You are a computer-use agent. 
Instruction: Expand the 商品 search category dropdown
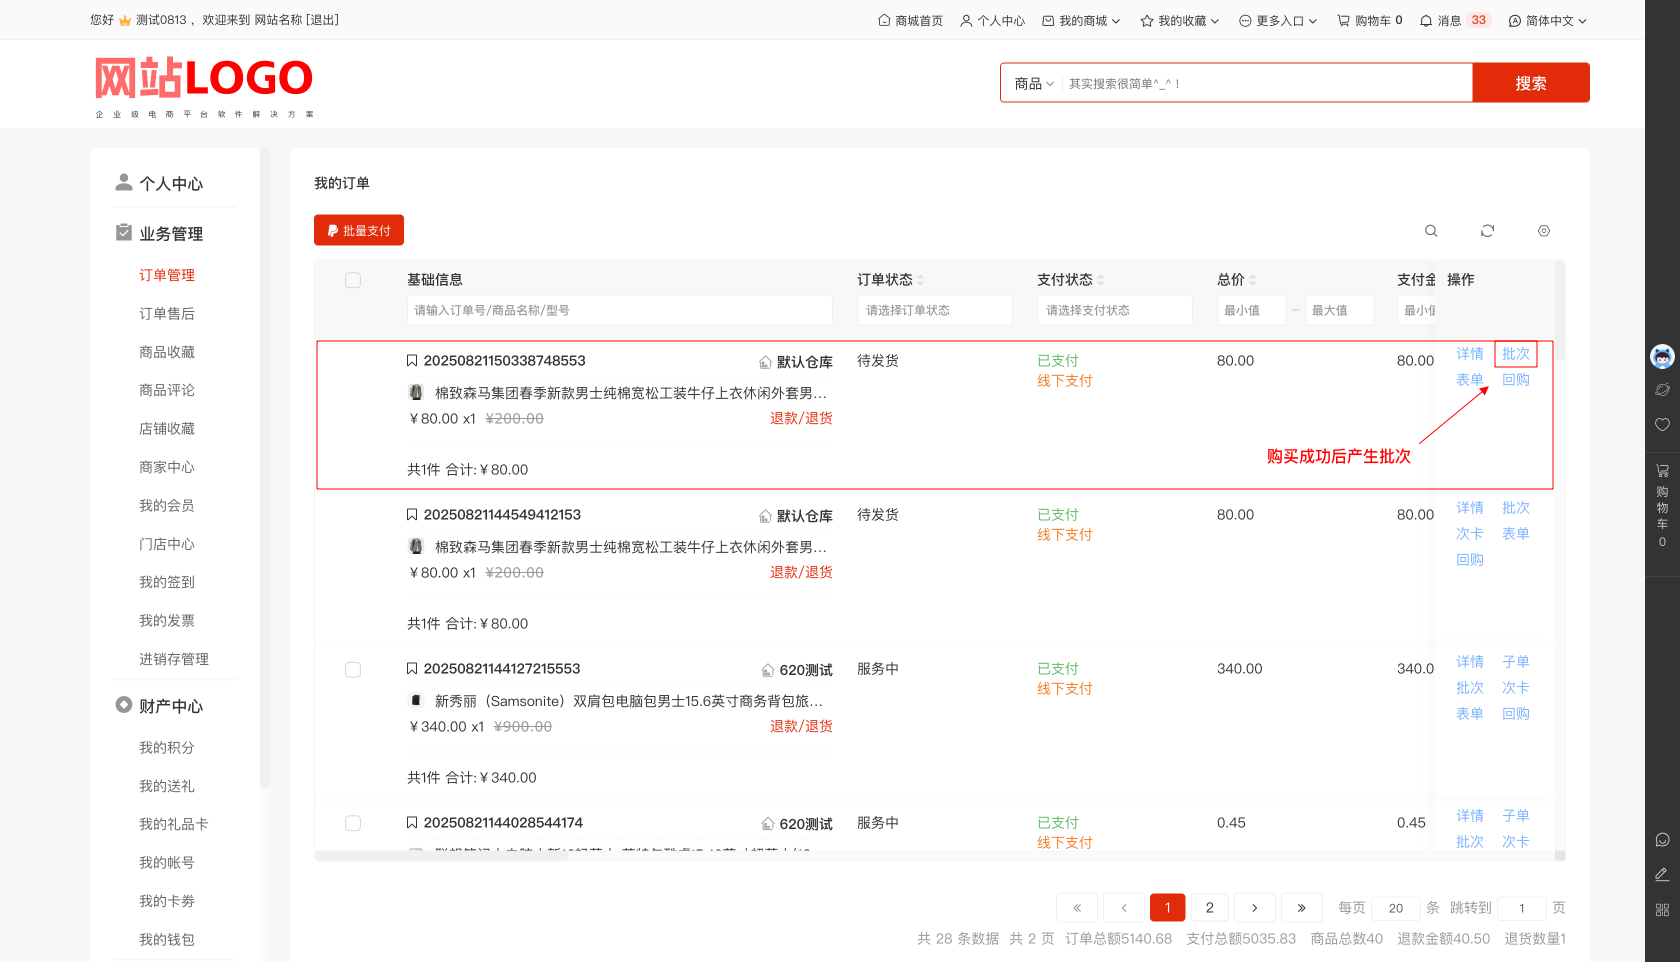pos(1034,84)
